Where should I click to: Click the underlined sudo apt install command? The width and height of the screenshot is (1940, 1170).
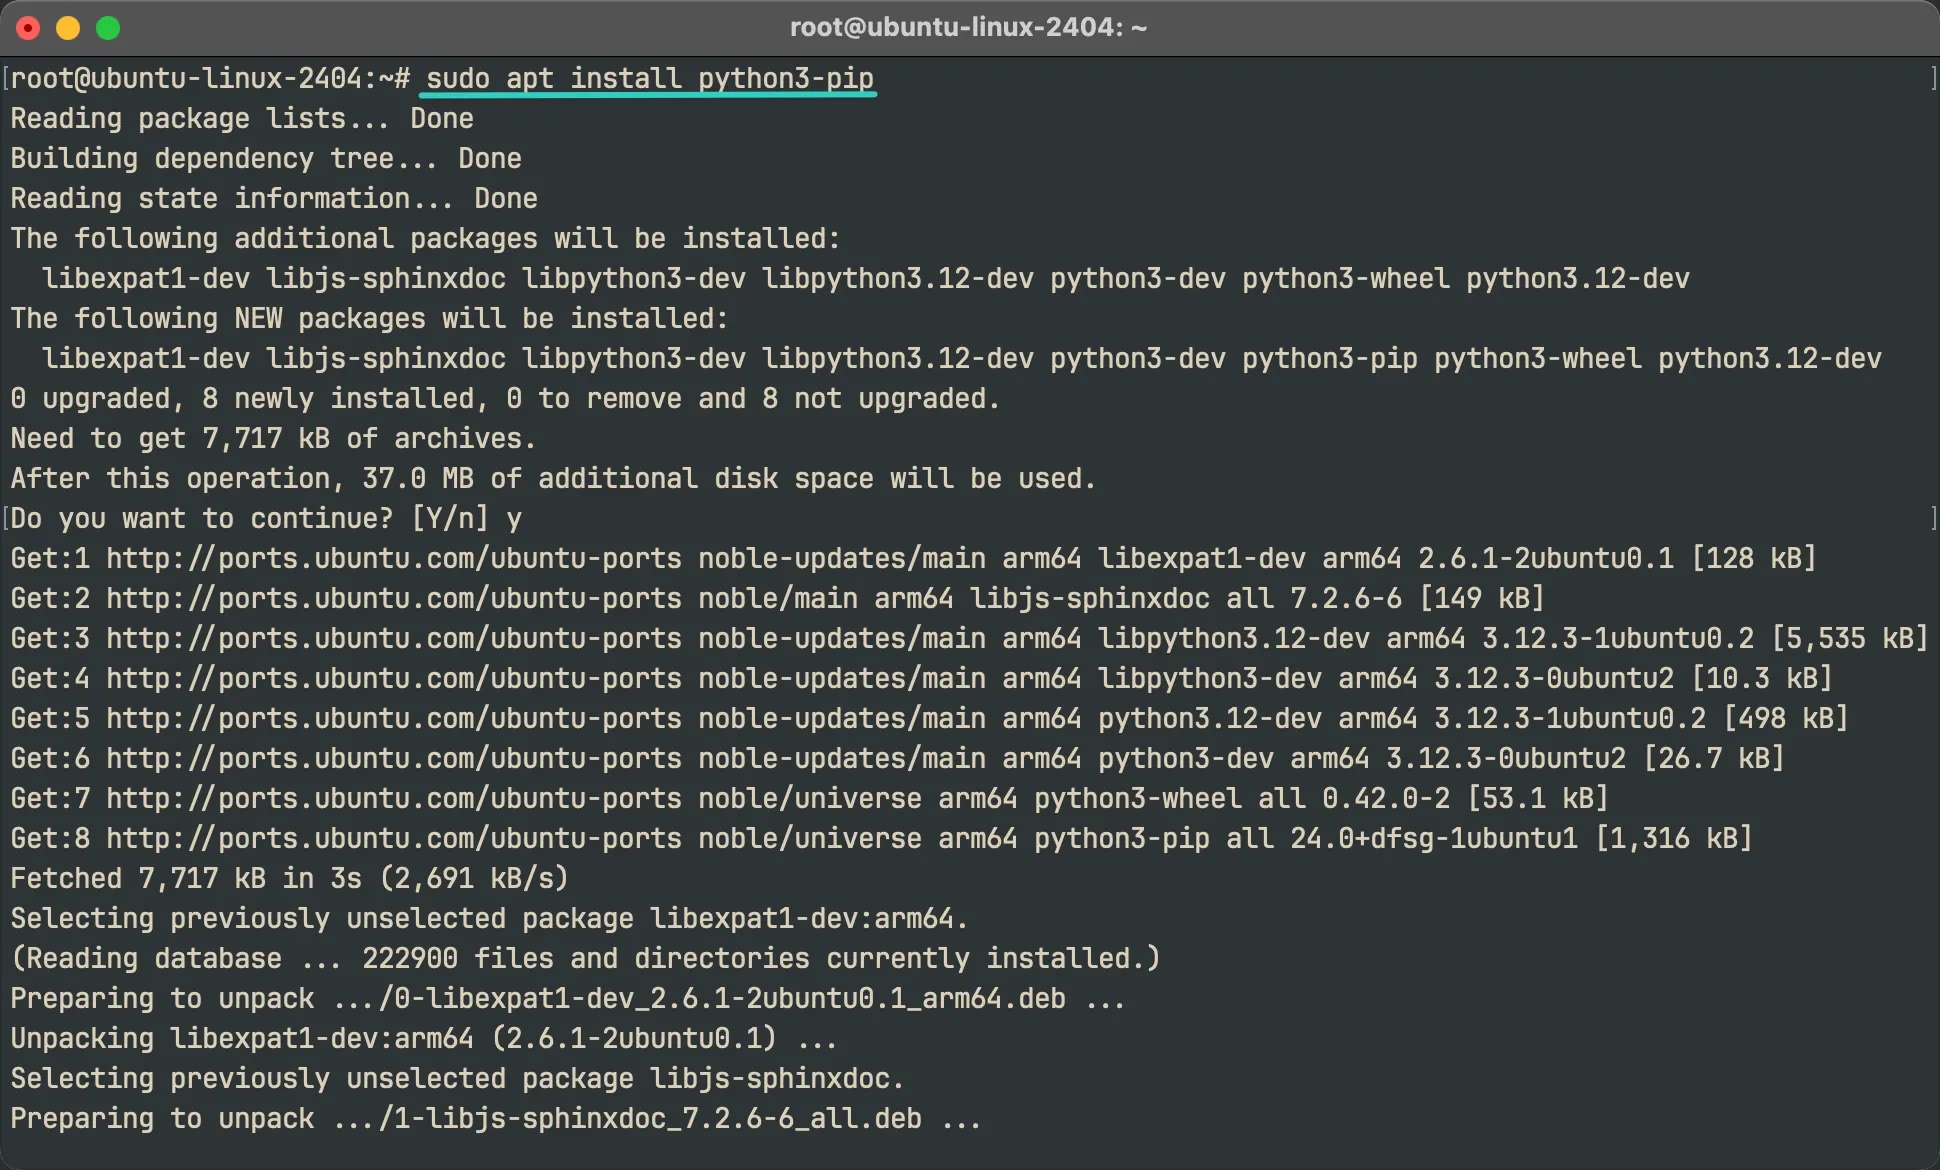click(649, 78)
